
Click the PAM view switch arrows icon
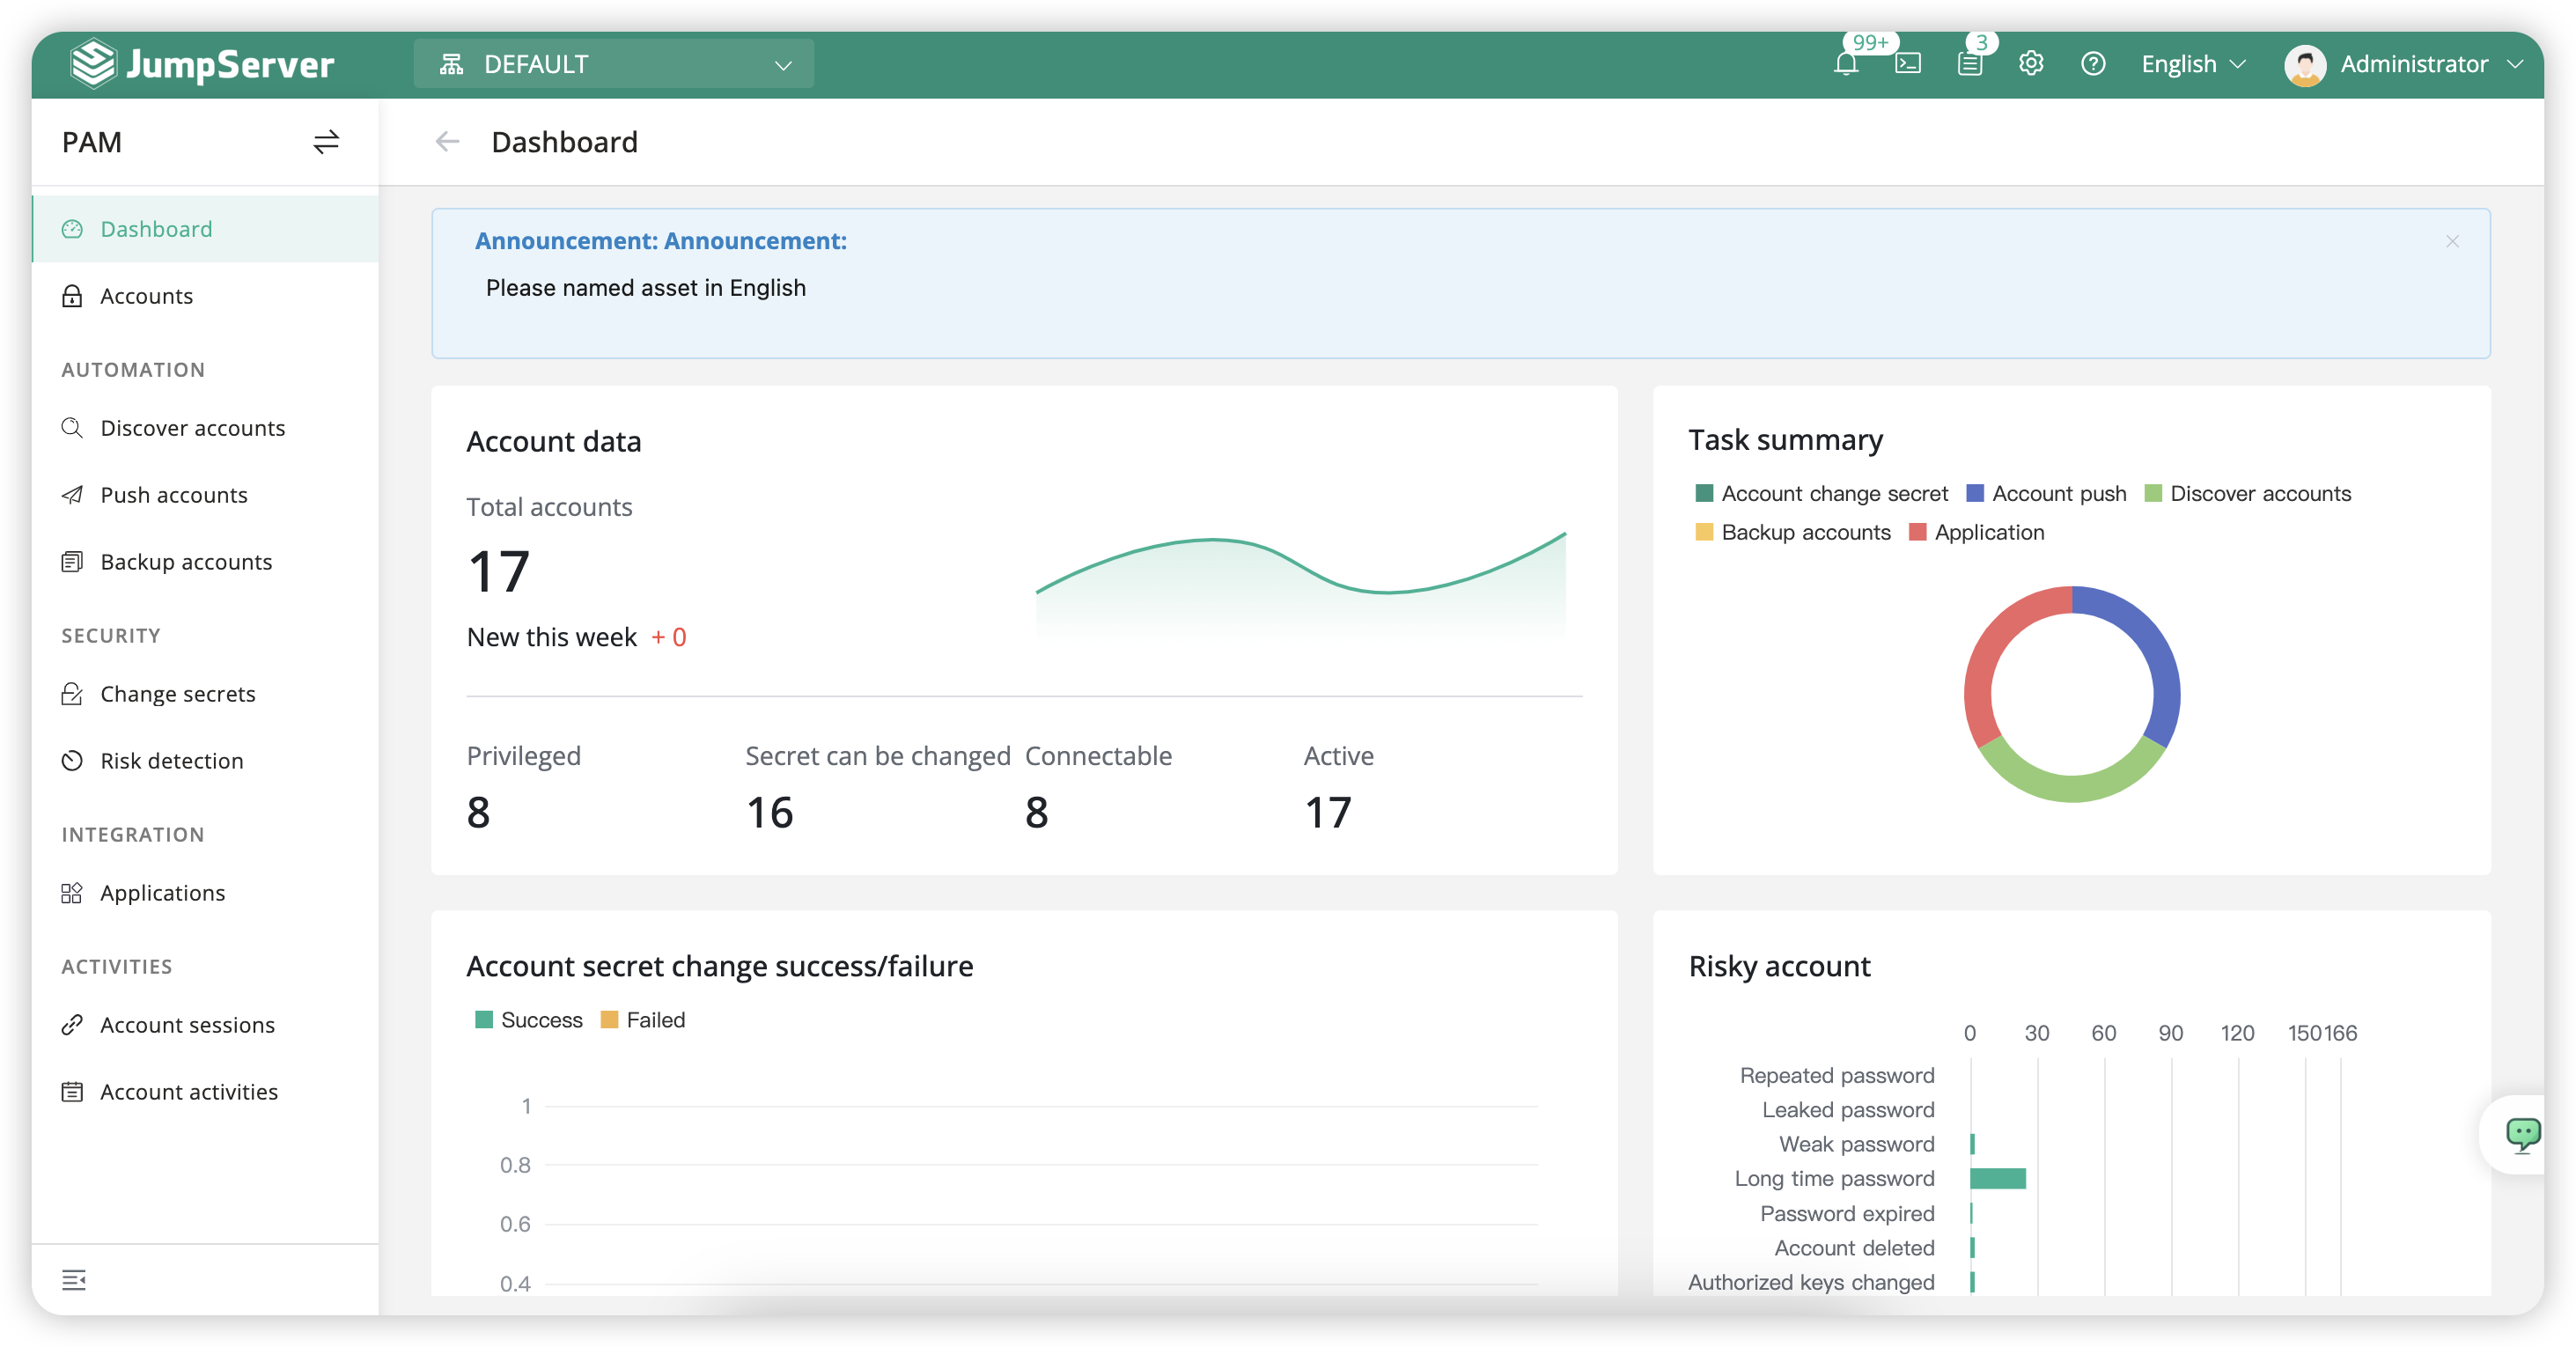(326, 142)
